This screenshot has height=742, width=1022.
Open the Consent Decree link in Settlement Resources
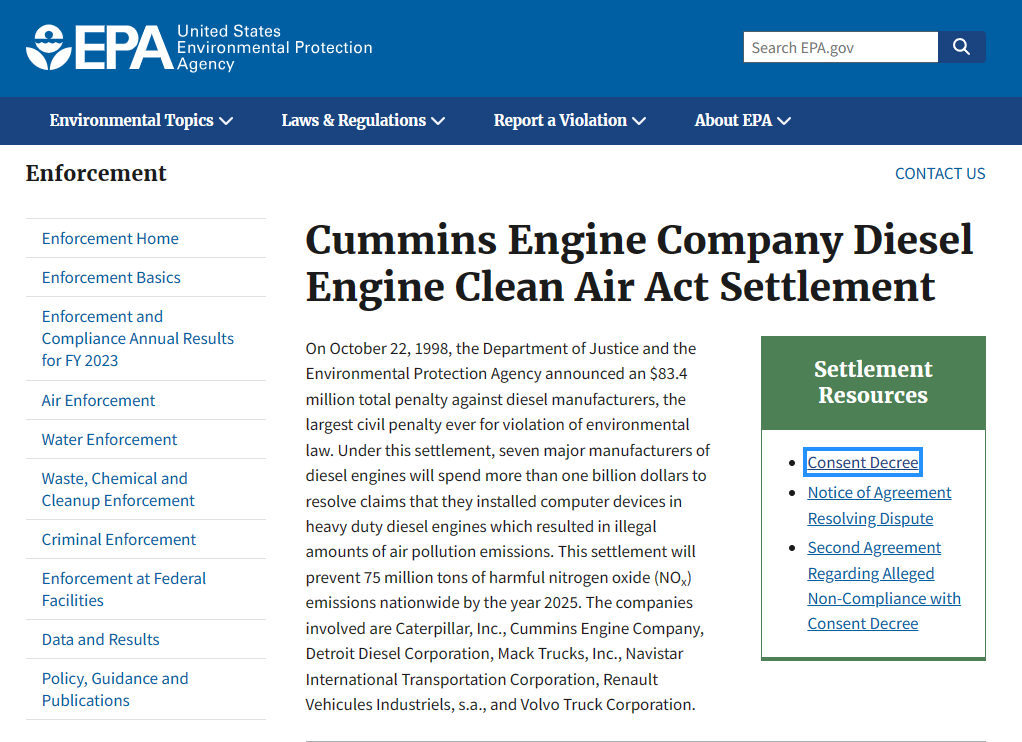coord(863,462)
